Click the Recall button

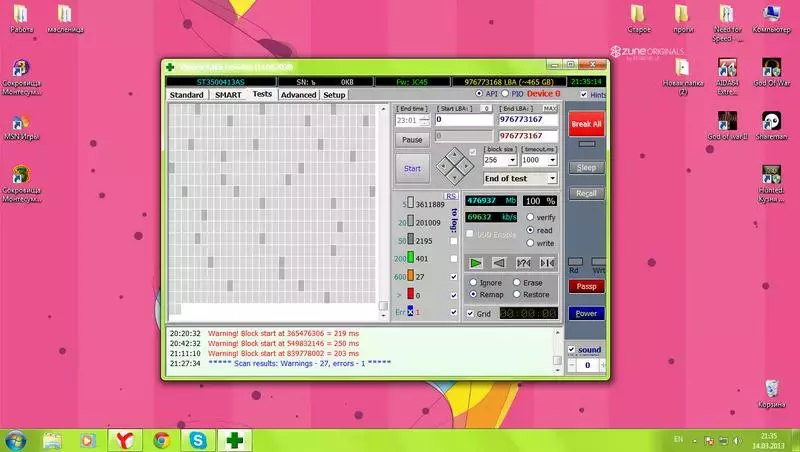[586, 193]
